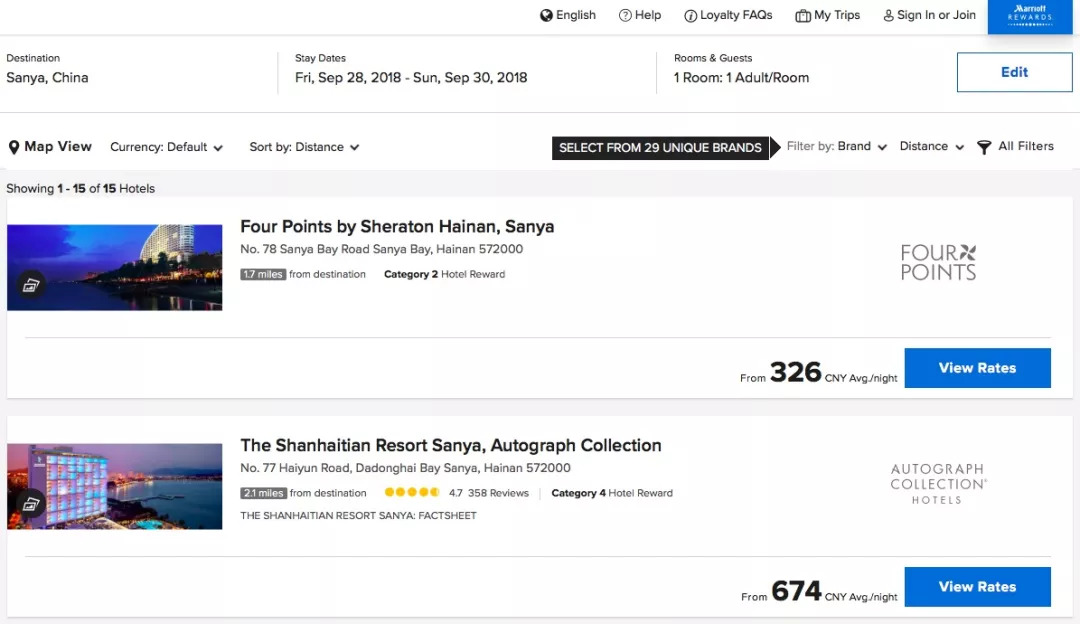Open Shanhaitian Resort Factsheet link
1080x624 pixels.
coord(358,516)
